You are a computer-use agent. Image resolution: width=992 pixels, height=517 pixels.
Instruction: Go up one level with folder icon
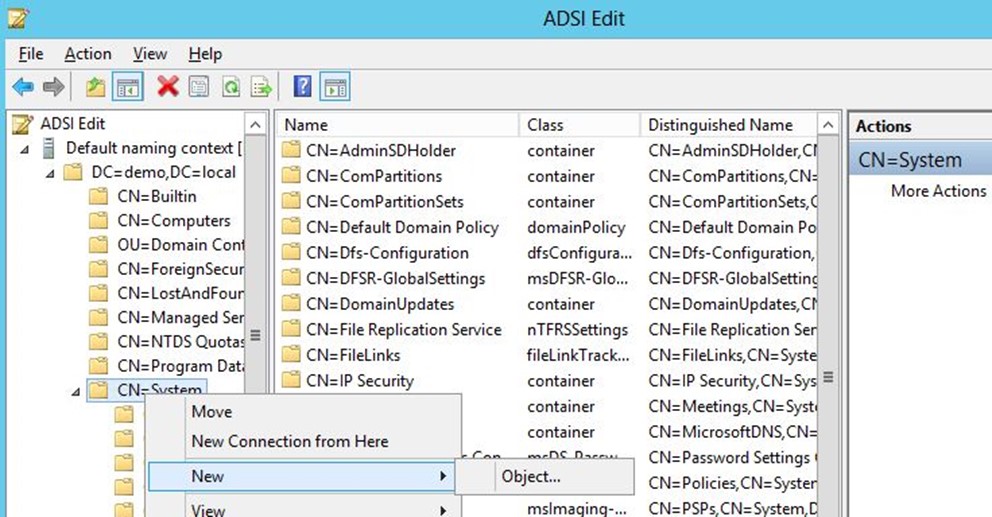pyautogui.click(x=96, y=87)
